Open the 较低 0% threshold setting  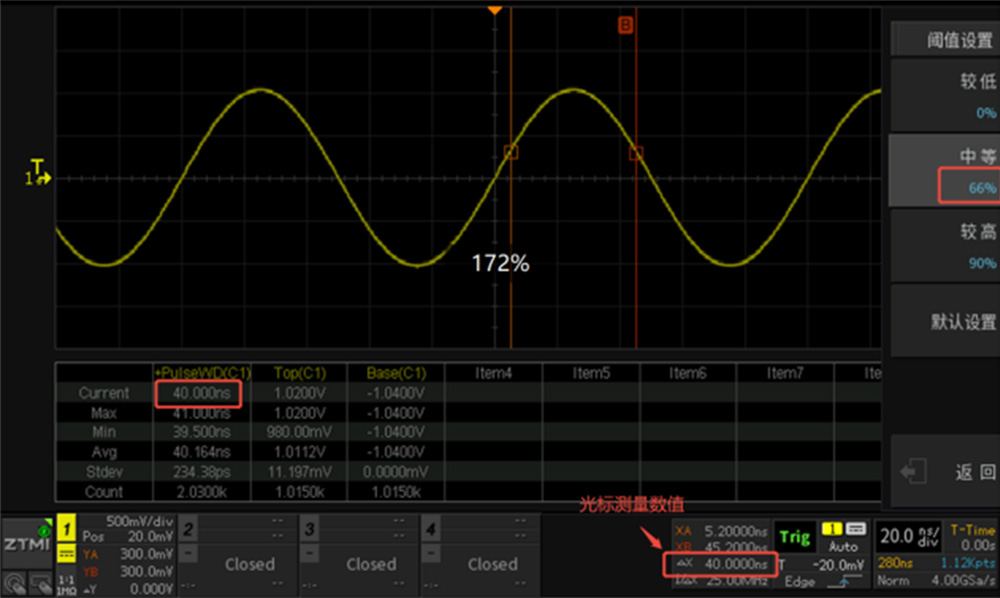click(943, 95)
